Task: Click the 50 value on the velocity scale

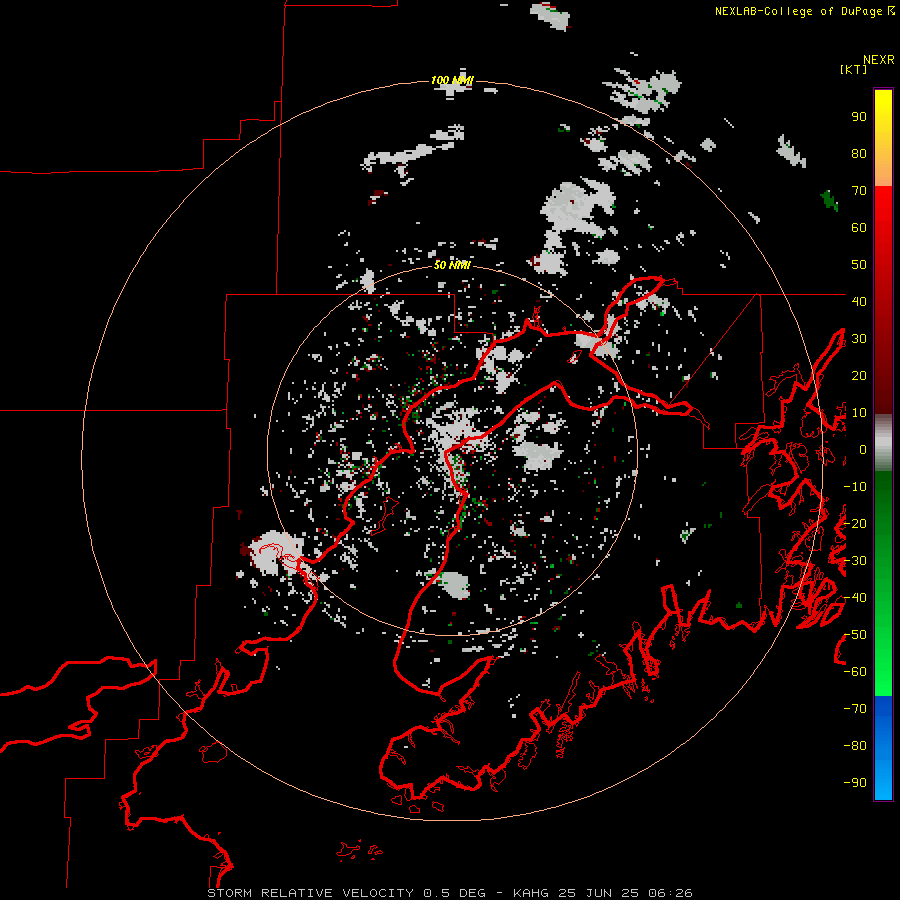Action: 859,265
